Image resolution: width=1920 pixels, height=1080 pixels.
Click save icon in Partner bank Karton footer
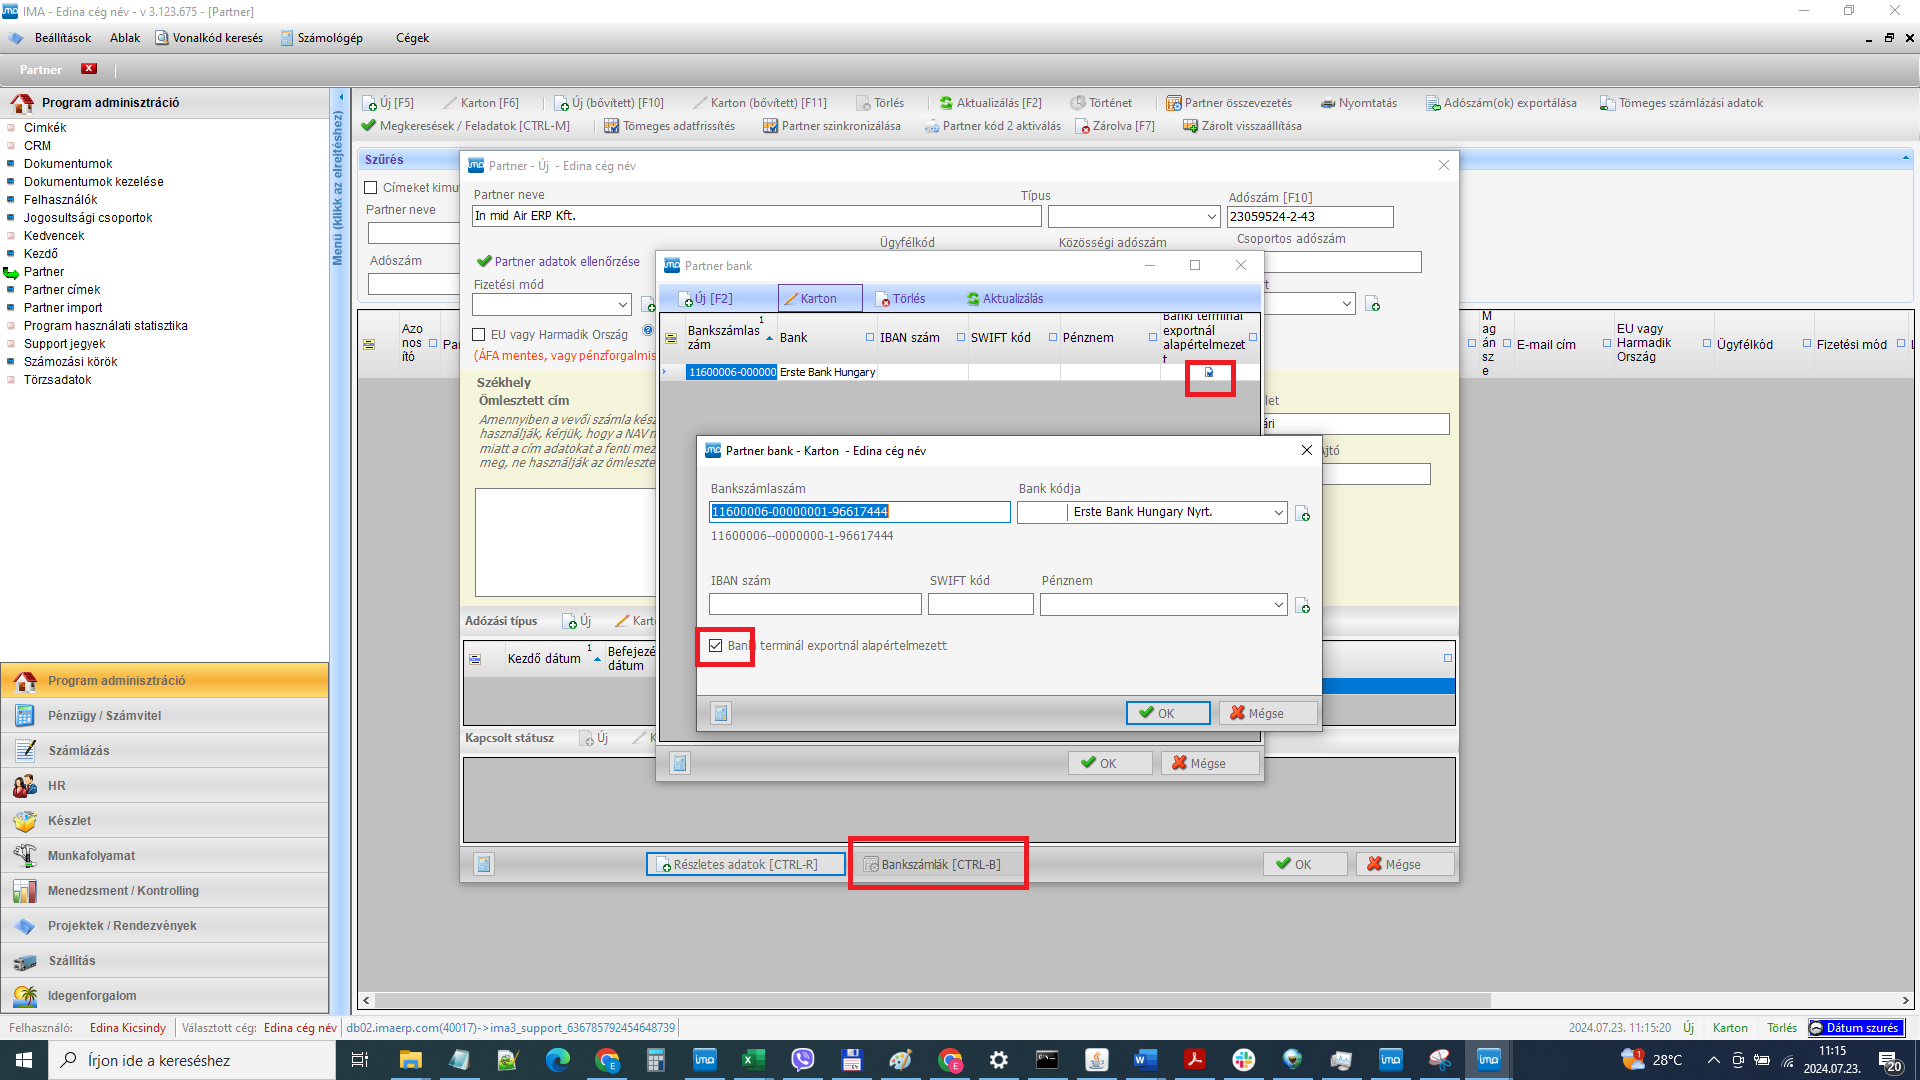(721, 713)
